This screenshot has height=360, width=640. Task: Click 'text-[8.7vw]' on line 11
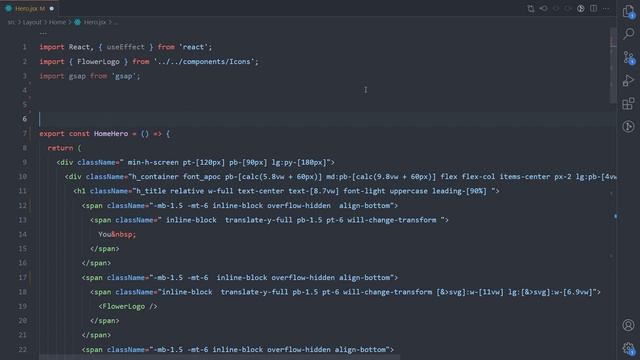pos(313,191)
